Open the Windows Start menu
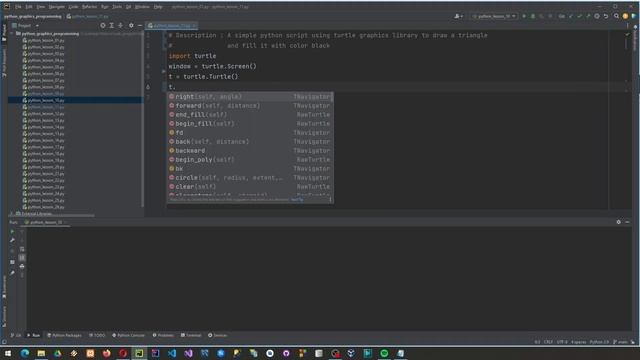This screenshot has height=360, width=640. coord(8,353)
